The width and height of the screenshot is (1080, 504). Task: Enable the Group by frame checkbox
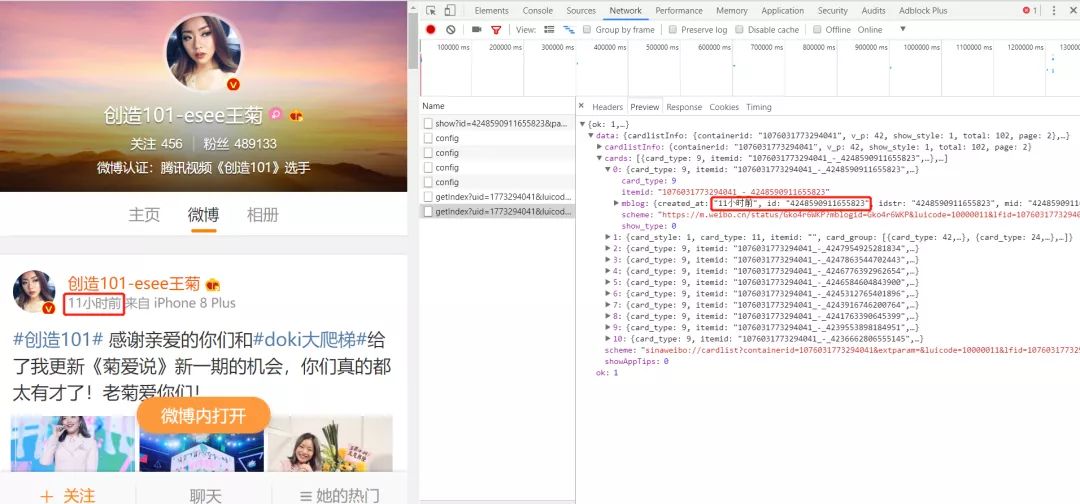(x=587, y=30)
